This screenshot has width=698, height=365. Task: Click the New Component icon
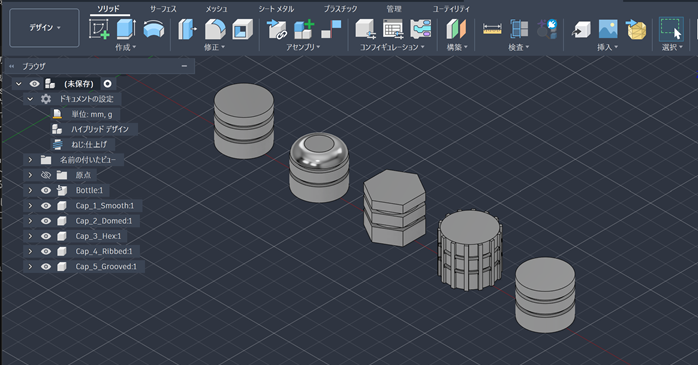(304, 29)
